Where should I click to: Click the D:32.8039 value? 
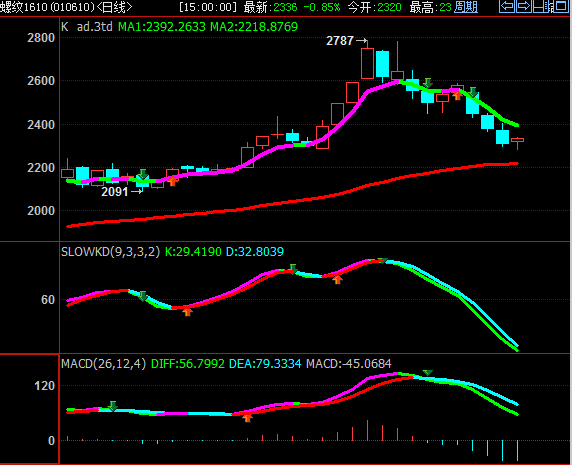coord(255,252)
